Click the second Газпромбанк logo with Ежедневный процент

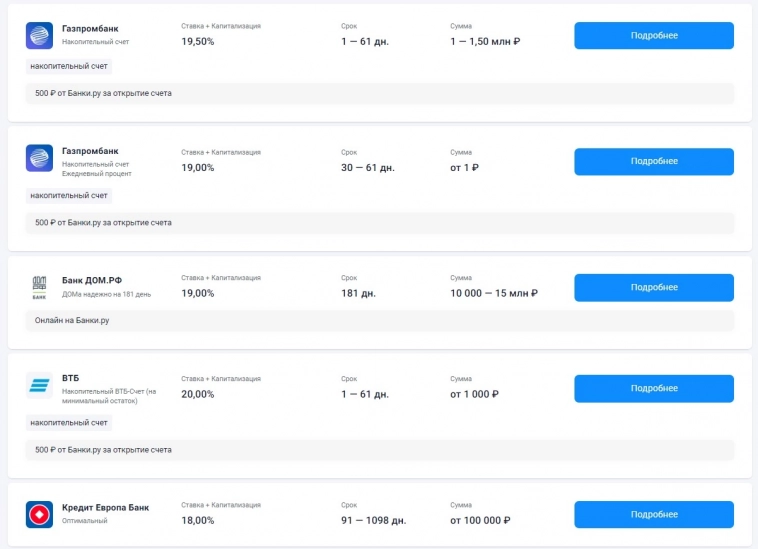click(x=39, y=159)
